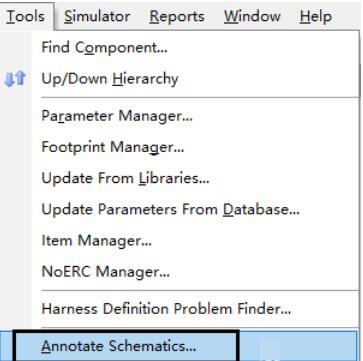
Task: Open the Window menu
Action: (x=252, y=16)
